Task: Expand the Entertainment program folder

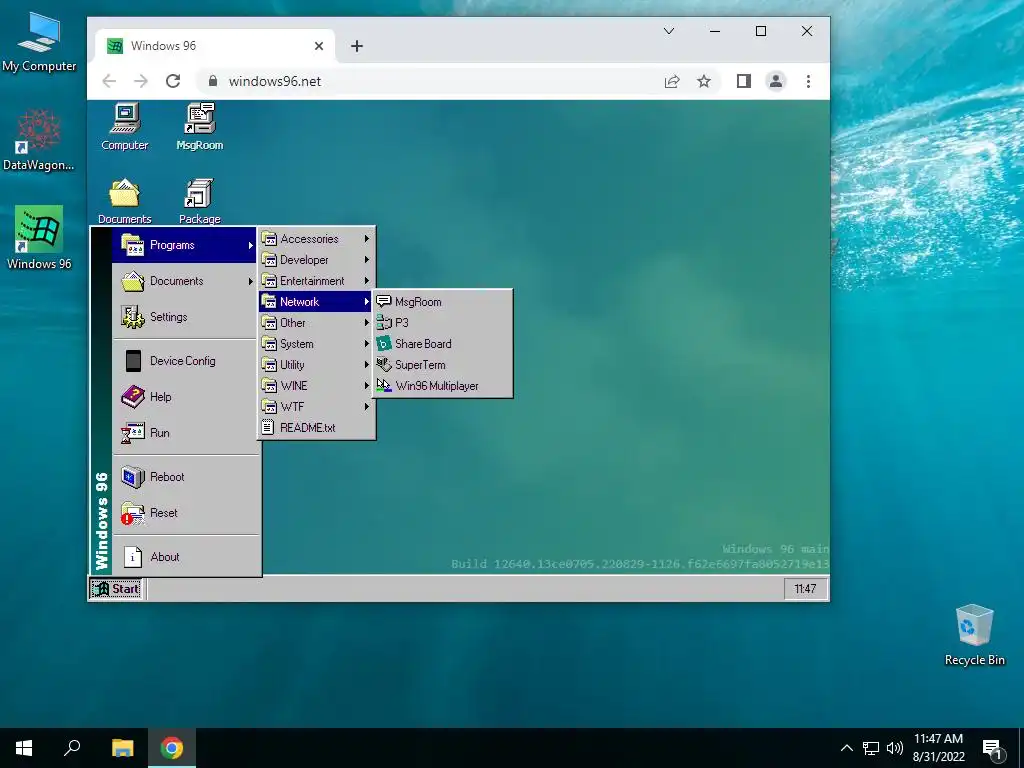Action: pos(316,281)
